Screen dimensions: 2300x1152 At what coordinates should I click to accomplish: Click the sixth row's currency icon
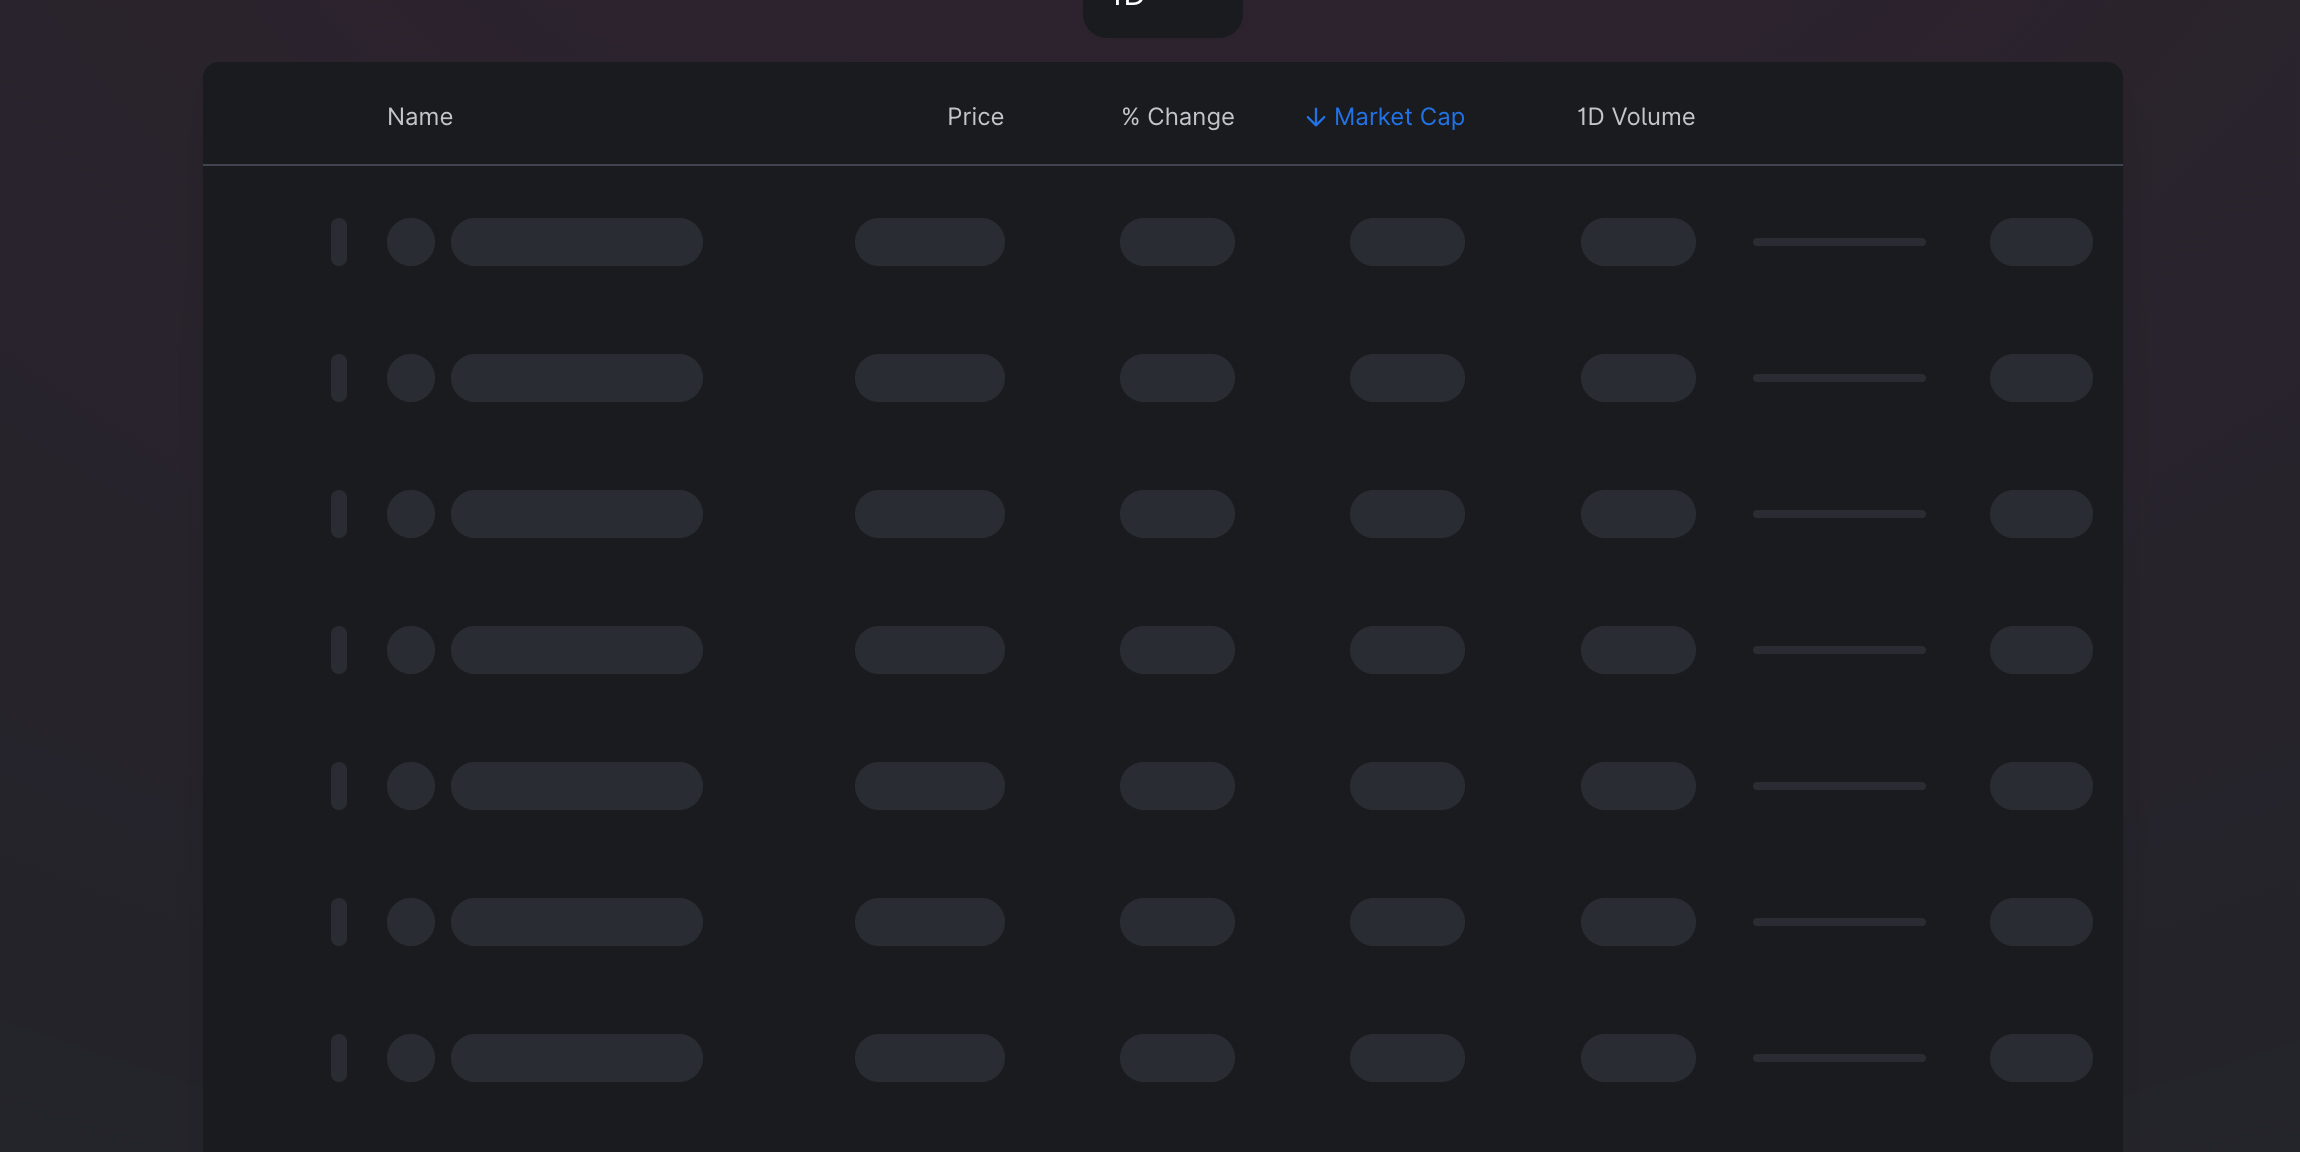coord(411,921)
